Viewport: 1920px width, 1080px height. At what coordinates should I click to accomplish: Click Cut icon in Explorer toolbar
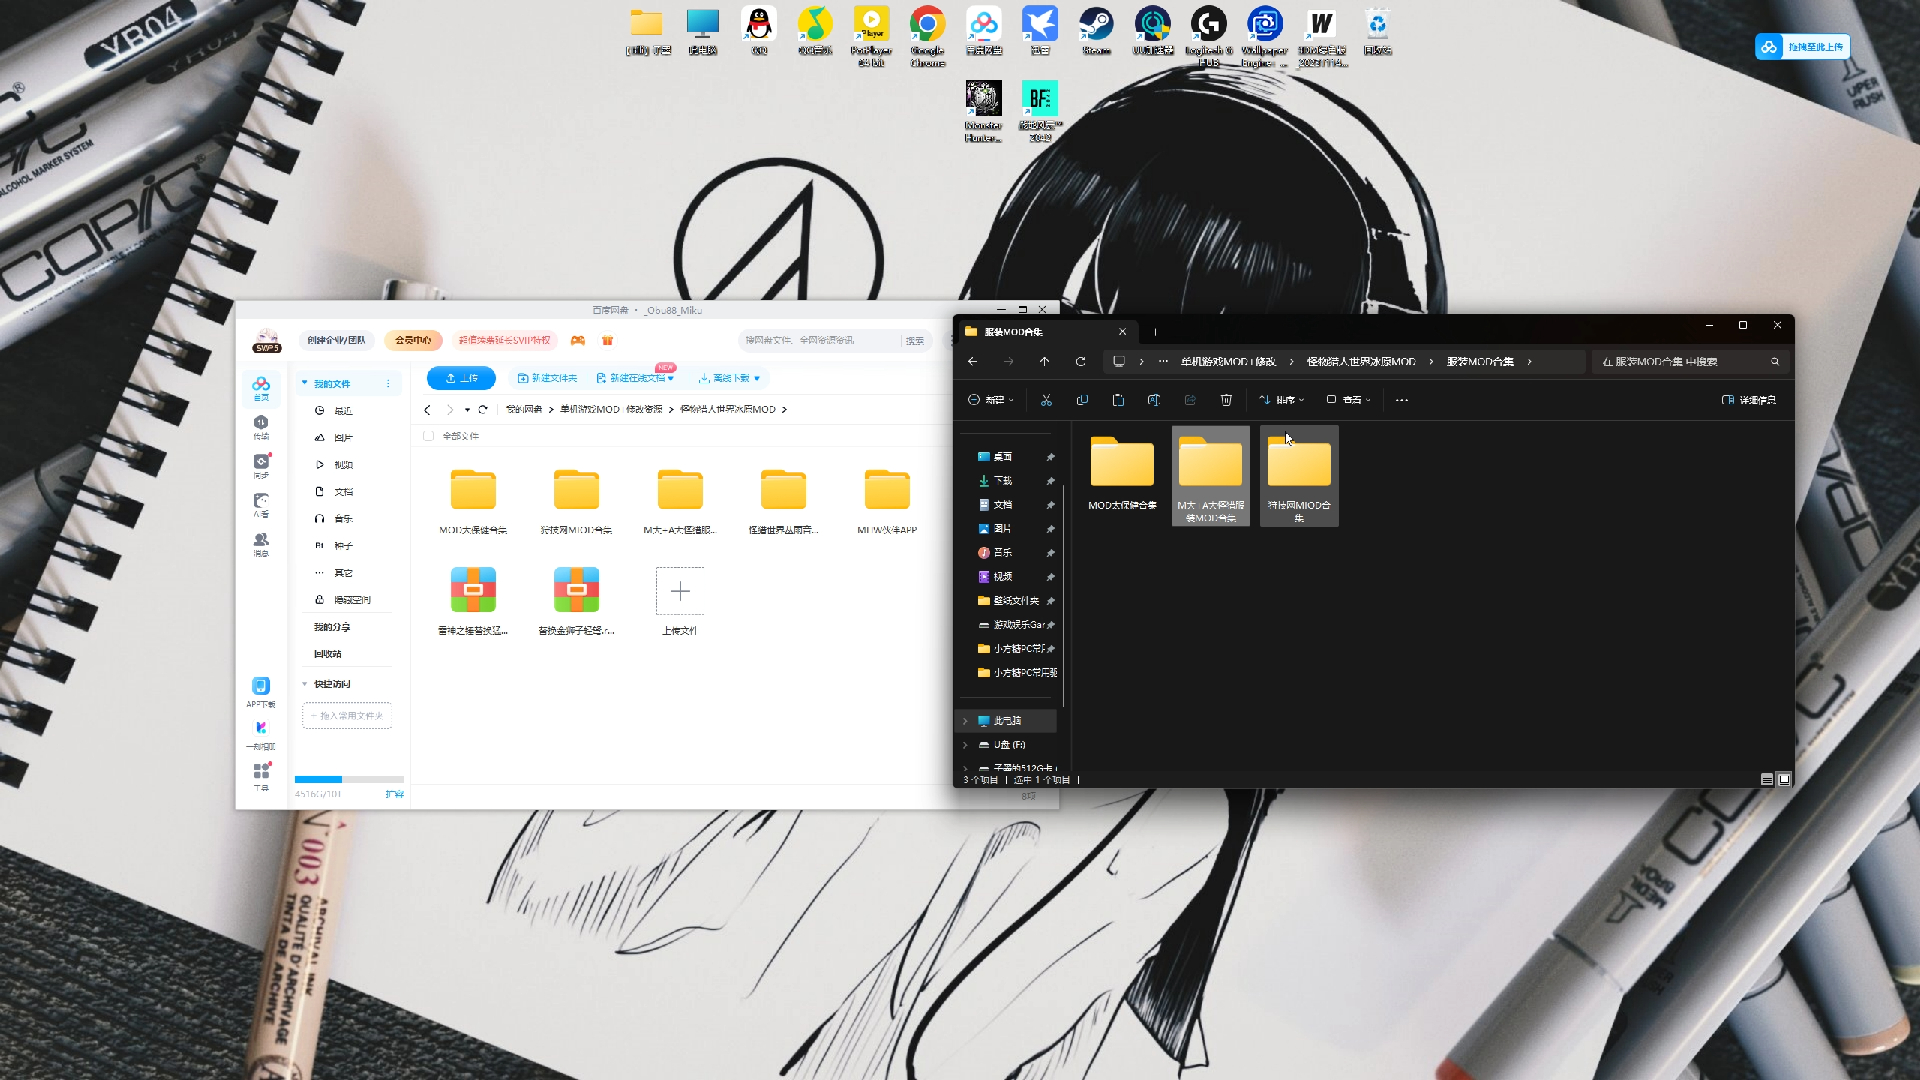click(x=1046, y=400)
